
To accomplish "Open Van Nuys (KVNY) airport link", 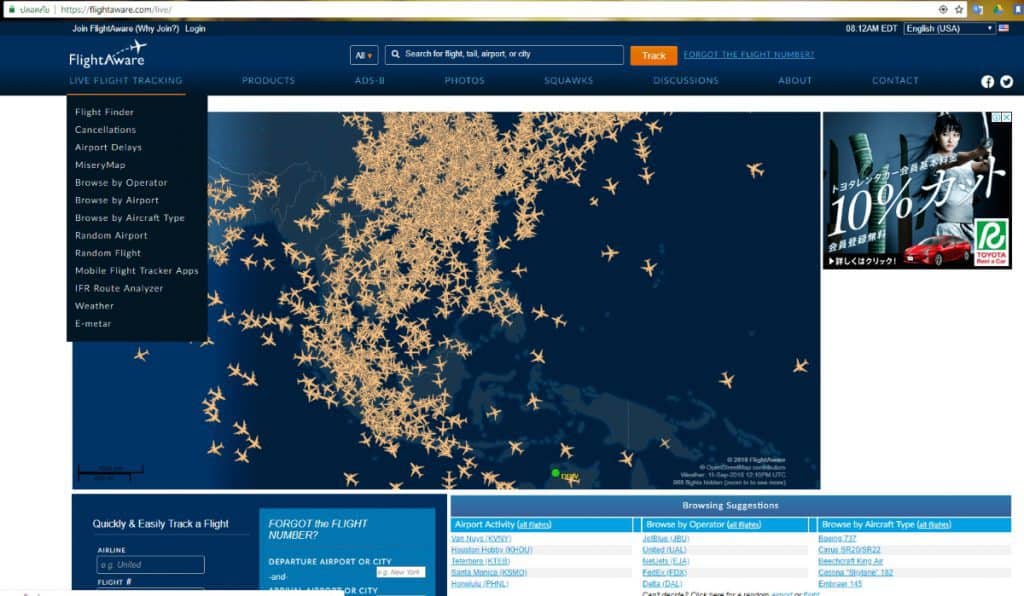I will coord(481,539).
